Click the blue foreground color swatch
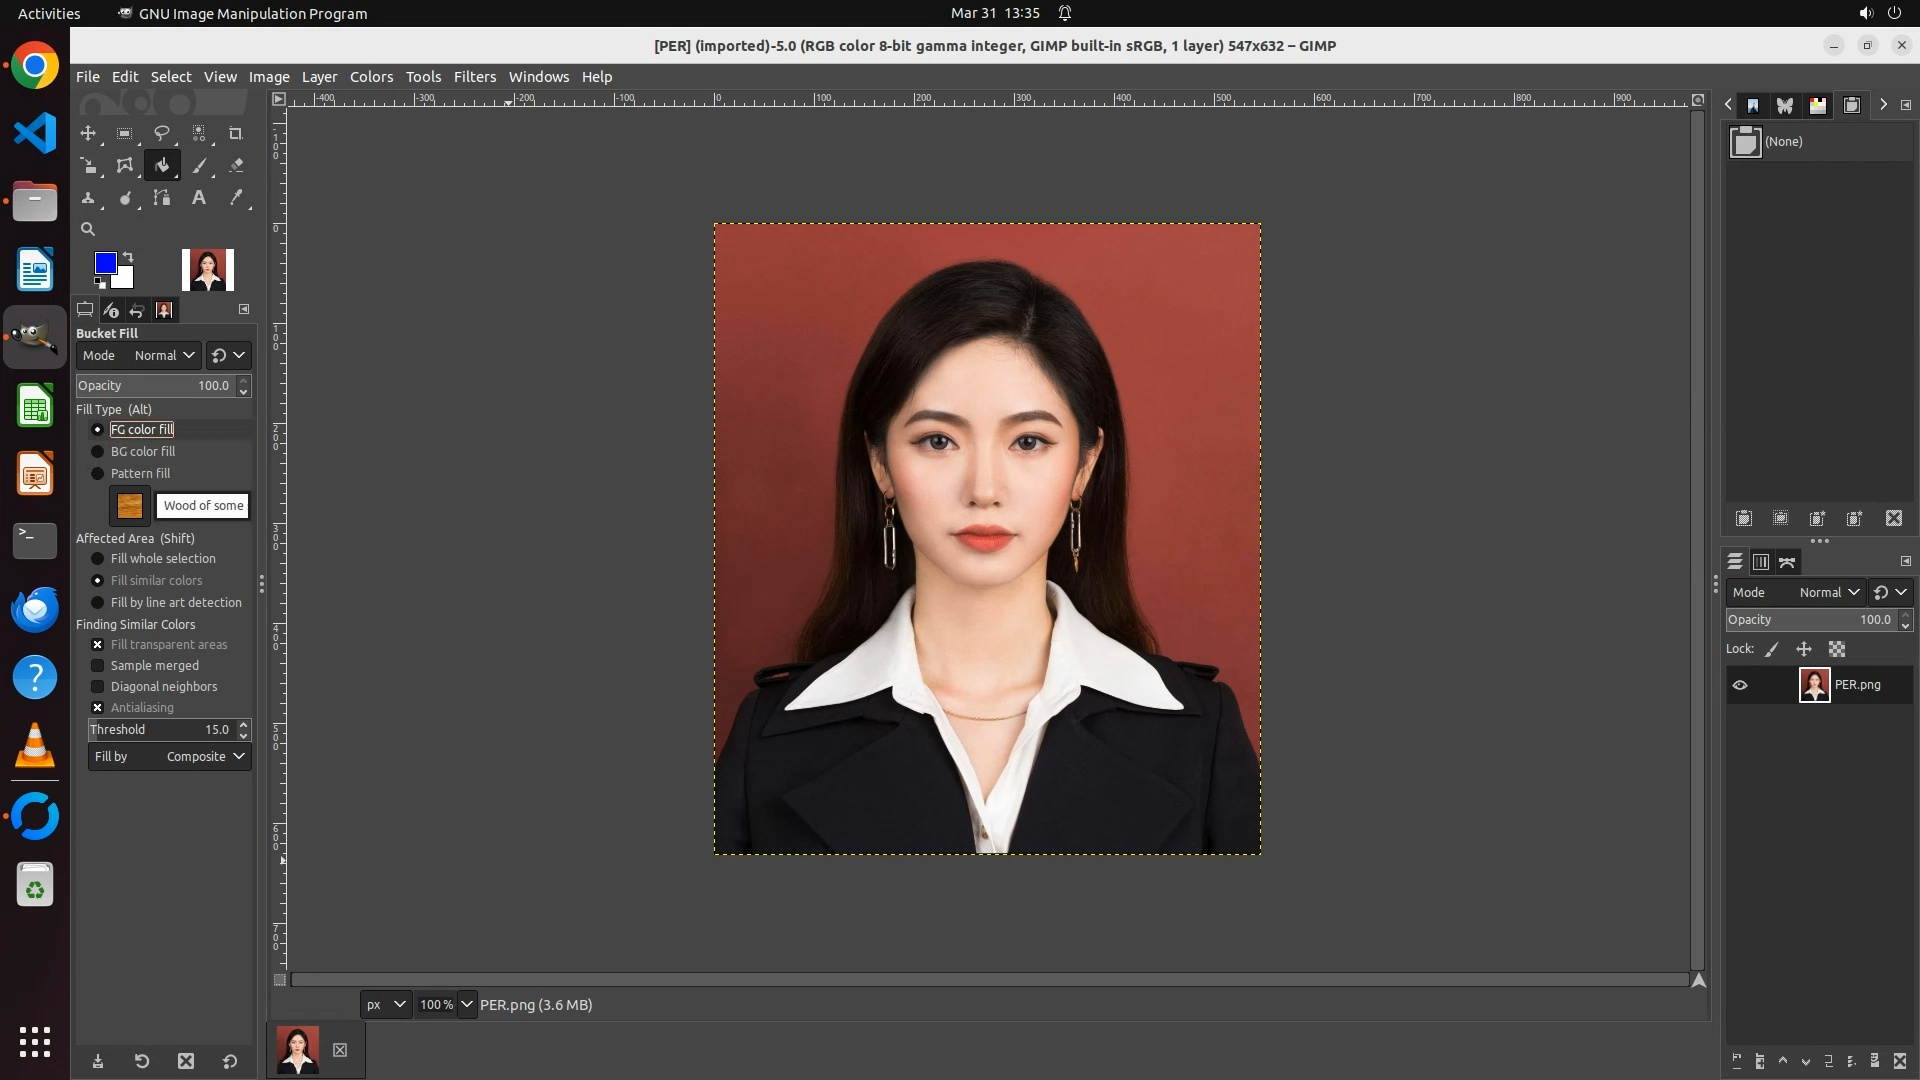This screenshot has width=1920, height=1080. 104,263
